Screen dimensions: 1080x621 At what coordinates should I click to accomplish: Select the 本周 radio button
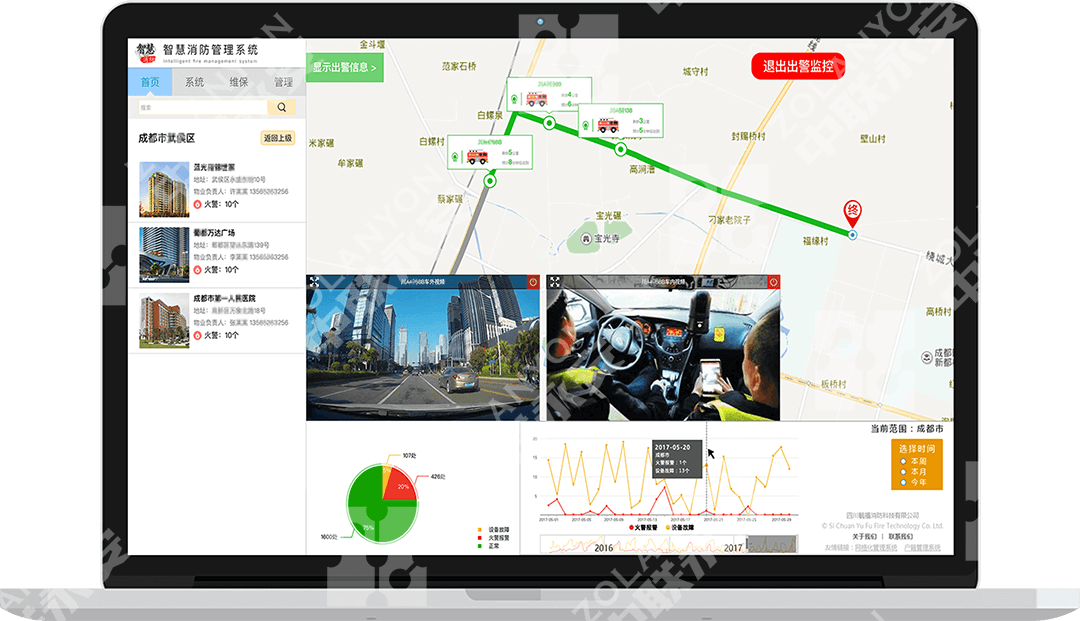click(903, 461)
